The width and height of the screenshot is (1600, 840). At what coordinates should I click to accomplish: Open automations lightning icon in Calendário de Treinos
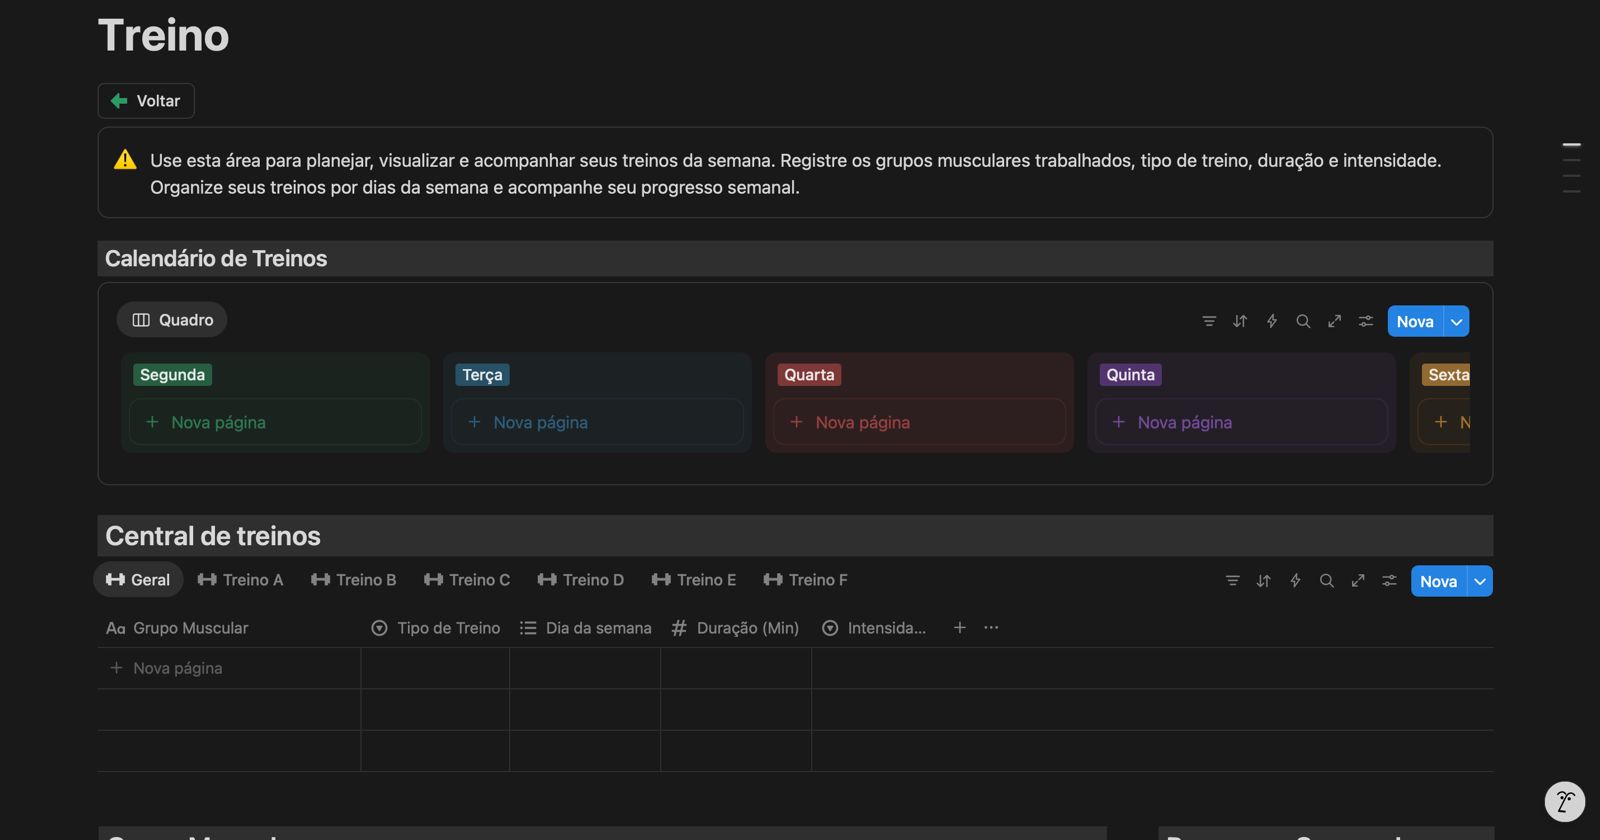click(1272, 321)
